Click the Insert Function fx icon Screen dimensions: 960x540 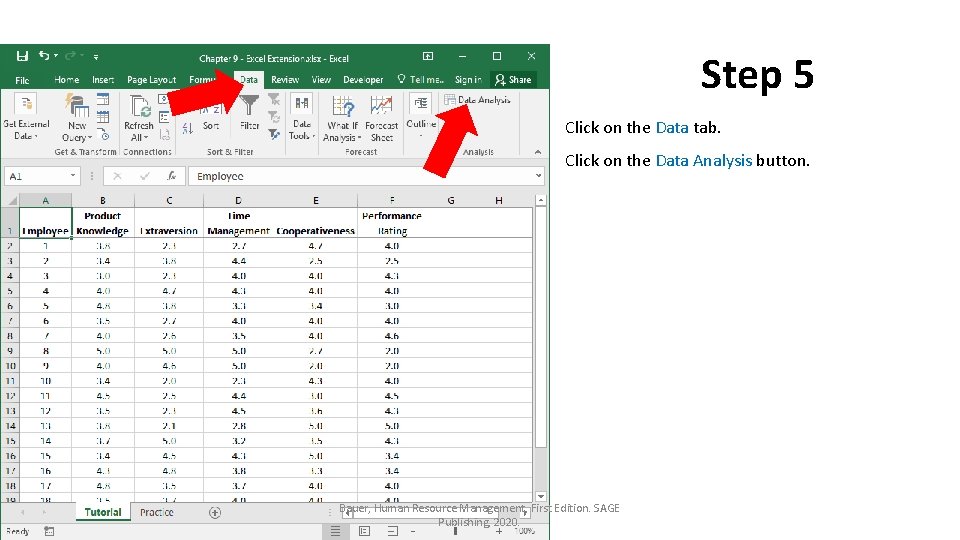172,176
